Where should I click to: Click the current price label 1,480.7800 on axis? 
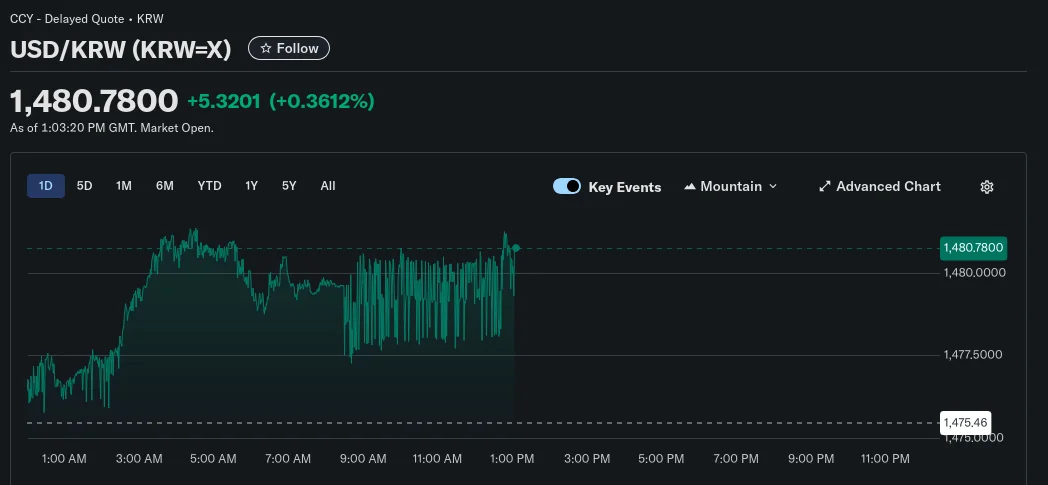[973, 248]
